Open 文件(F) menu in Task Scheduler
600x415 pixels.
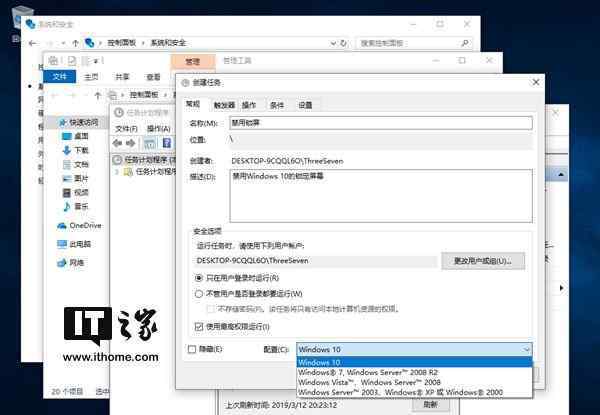[x=126, y=129]
